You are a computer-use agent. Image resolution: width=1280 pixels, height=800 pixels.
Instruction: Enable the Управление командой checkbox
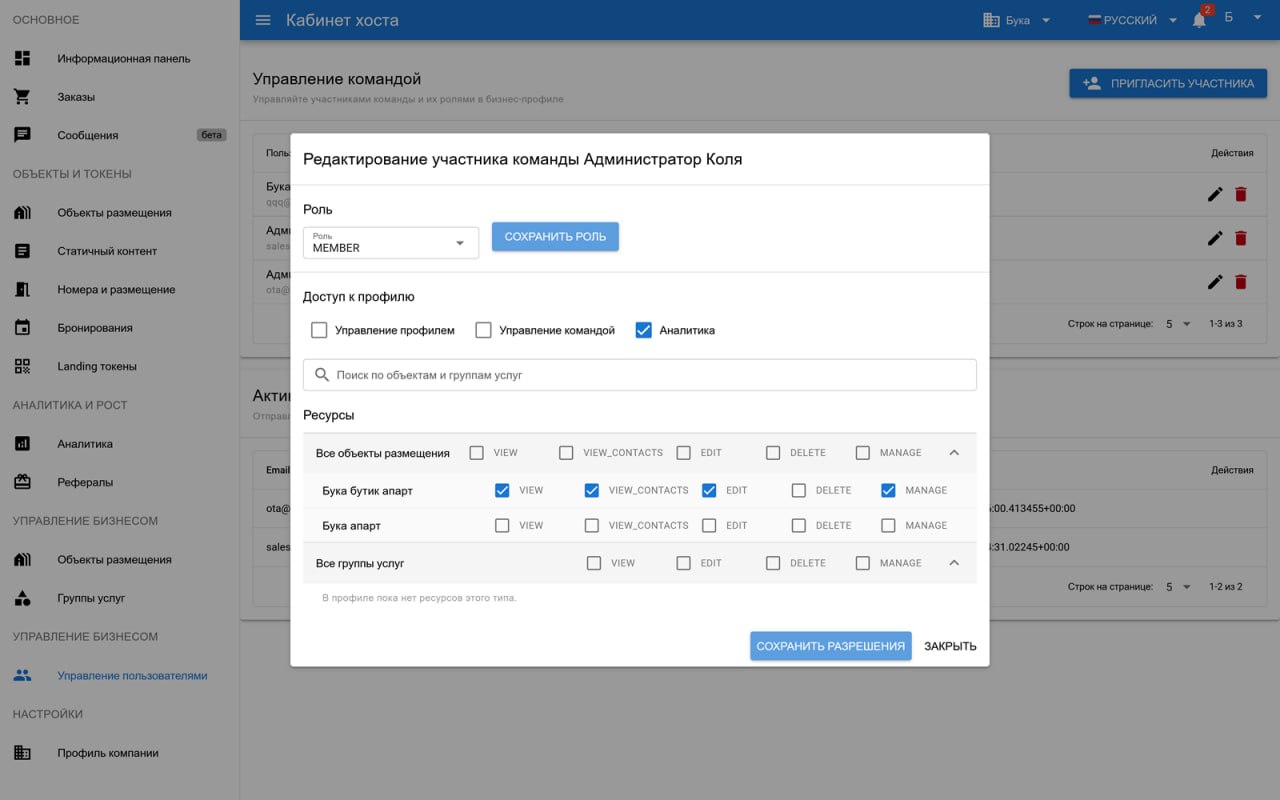pos(483,330)
